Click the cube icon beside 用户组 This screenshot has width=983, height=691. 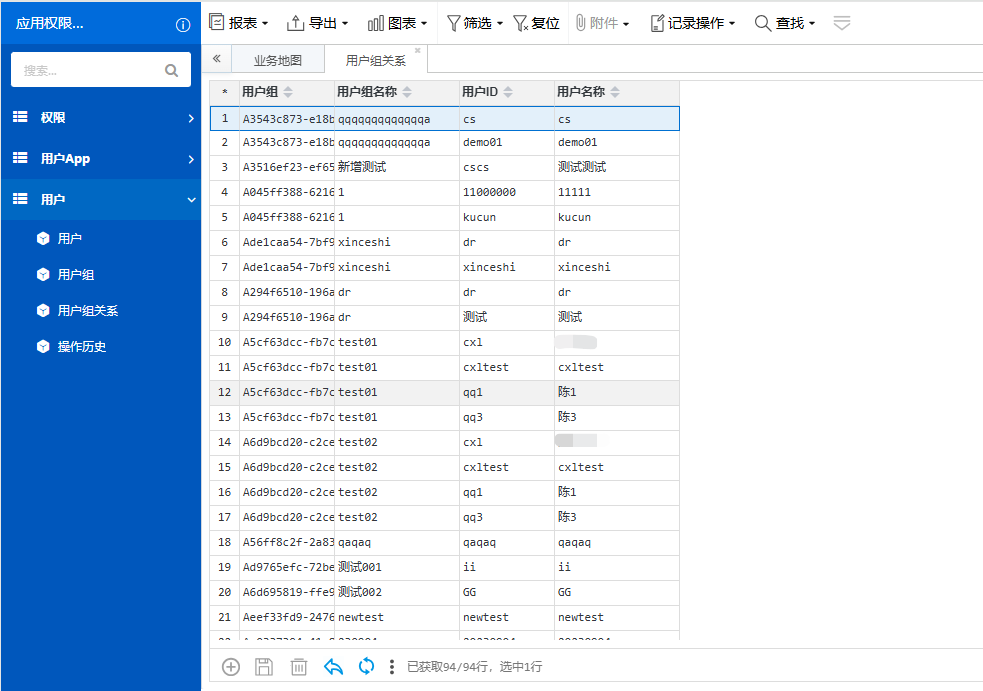click(43, 274)
